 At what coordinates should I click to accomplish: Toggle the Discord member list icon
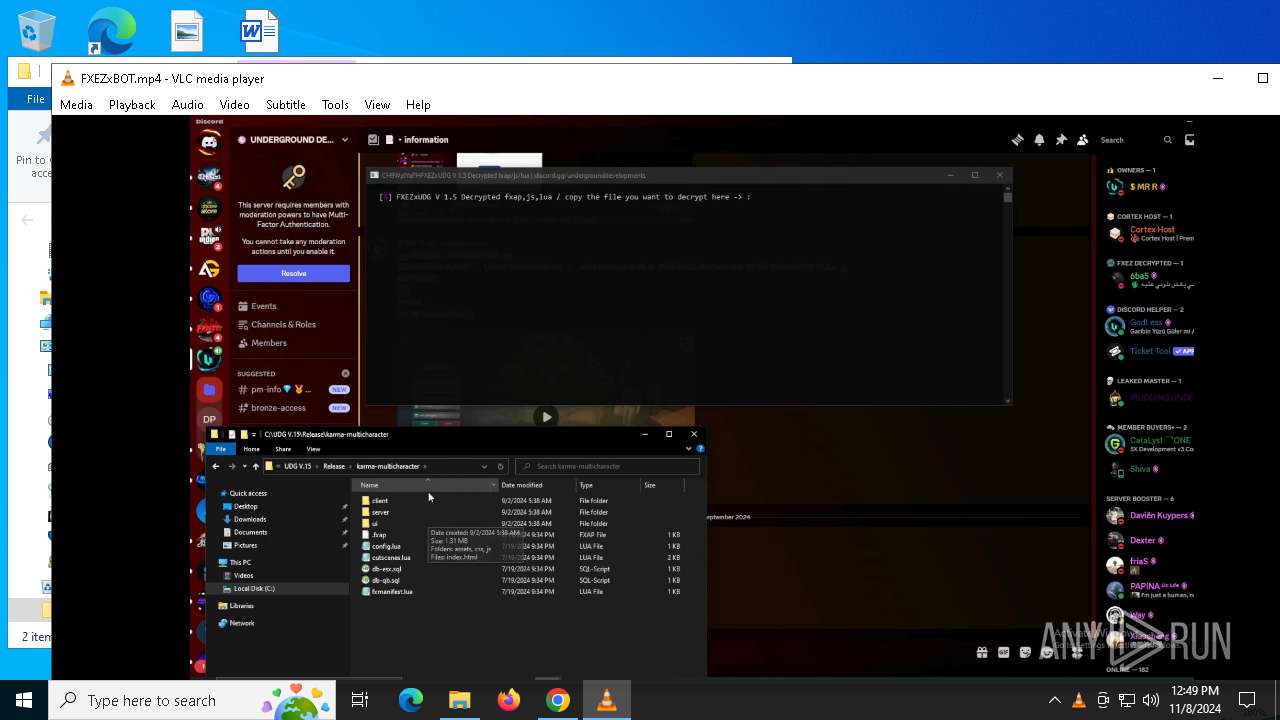(1083, 140)
